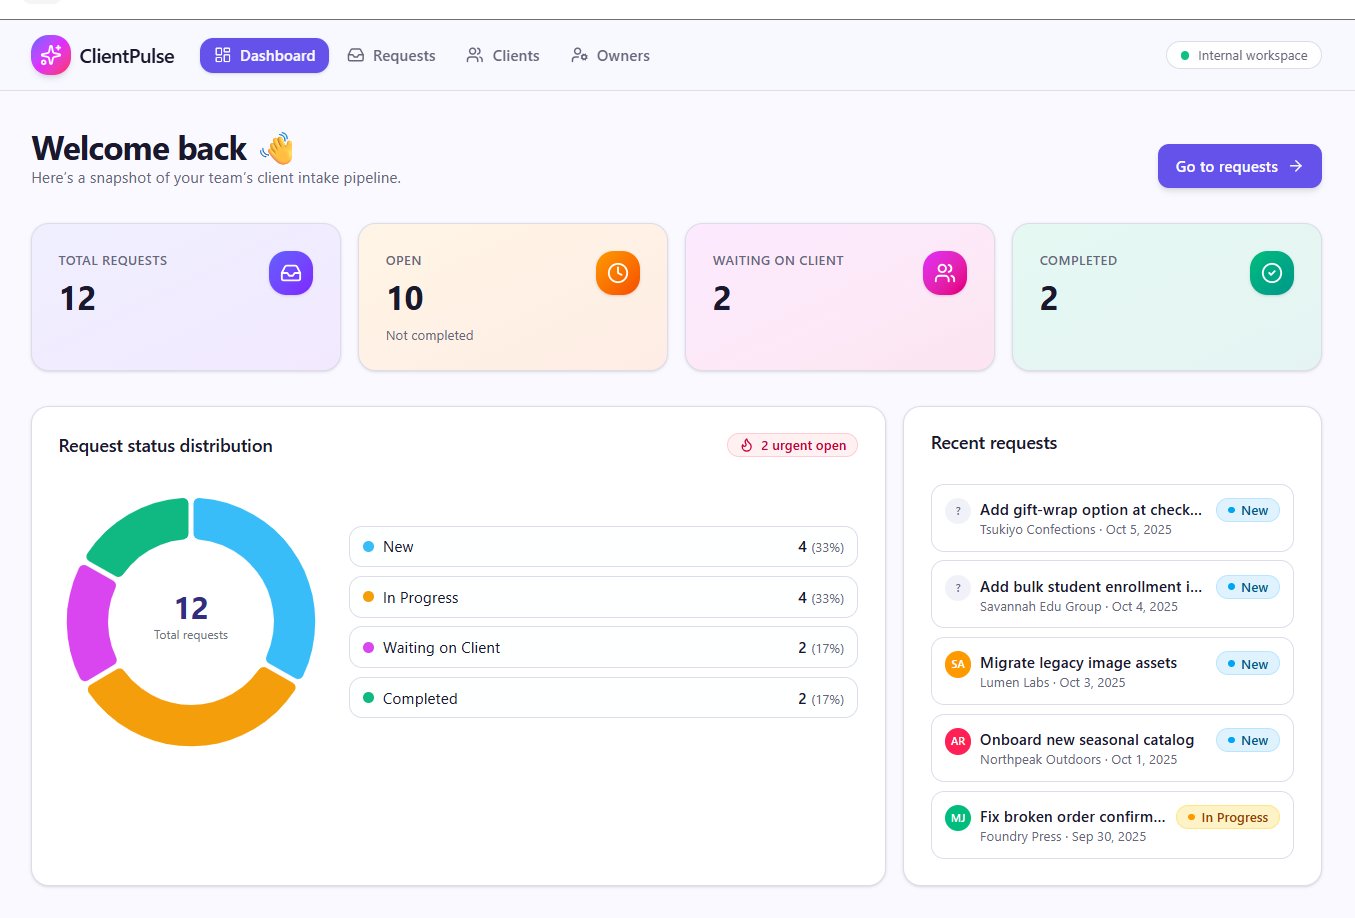Screen dimensions: 1355x918
Task: Open the Dashboard tab
Action: [264, 56]
